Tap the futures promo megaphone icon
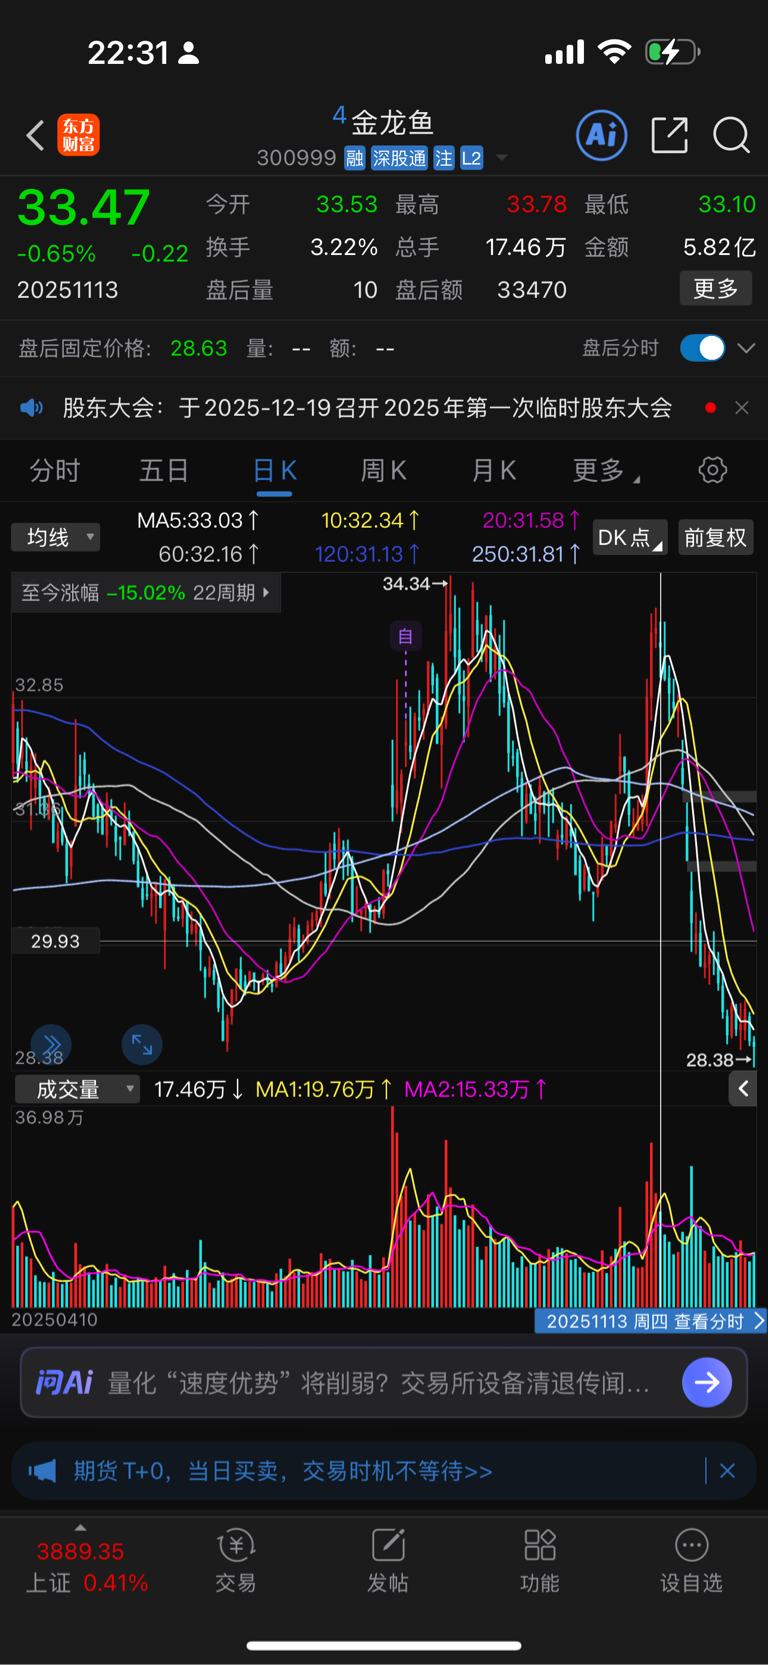The height and width of the screenshot is (1665, 768). tap(42, 1471)
